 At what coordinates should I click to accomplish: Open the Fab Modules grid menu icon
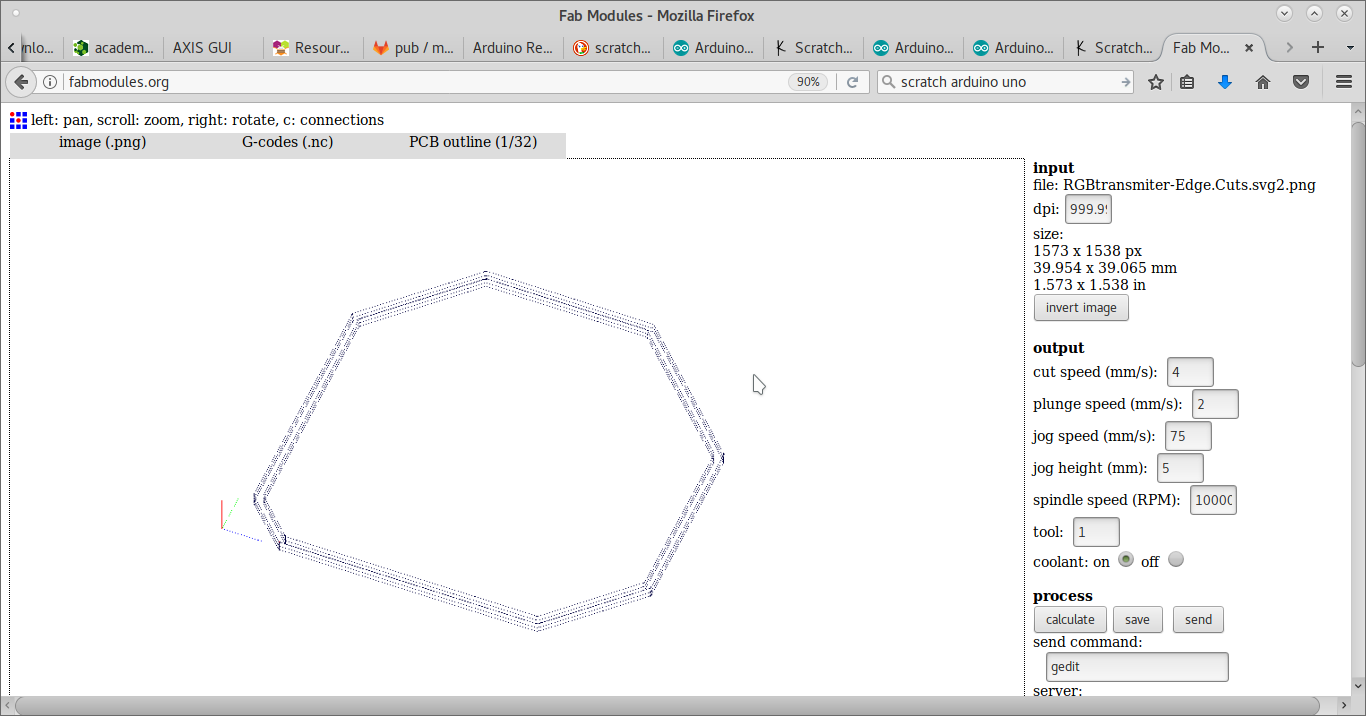19,120
